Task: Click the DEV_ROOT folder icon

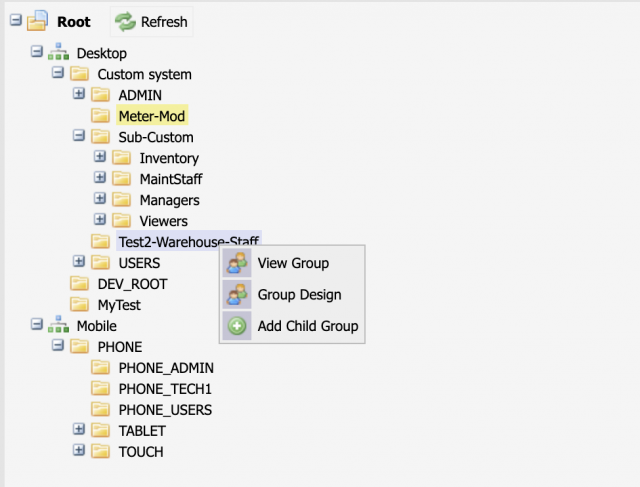Action: tap(79, 284)
